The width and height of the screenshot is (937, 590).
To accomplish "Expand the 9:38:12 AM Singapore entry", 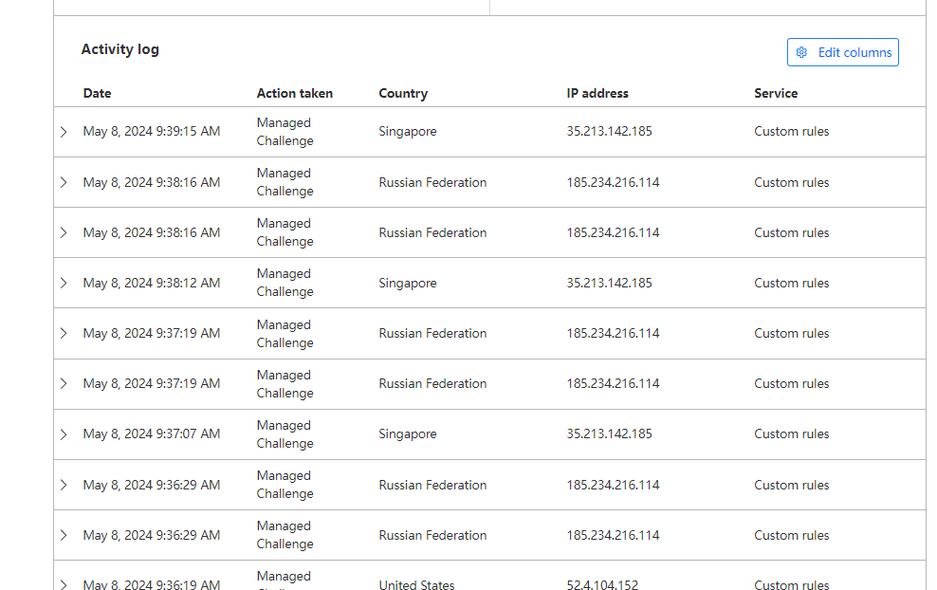I will 64,283.
